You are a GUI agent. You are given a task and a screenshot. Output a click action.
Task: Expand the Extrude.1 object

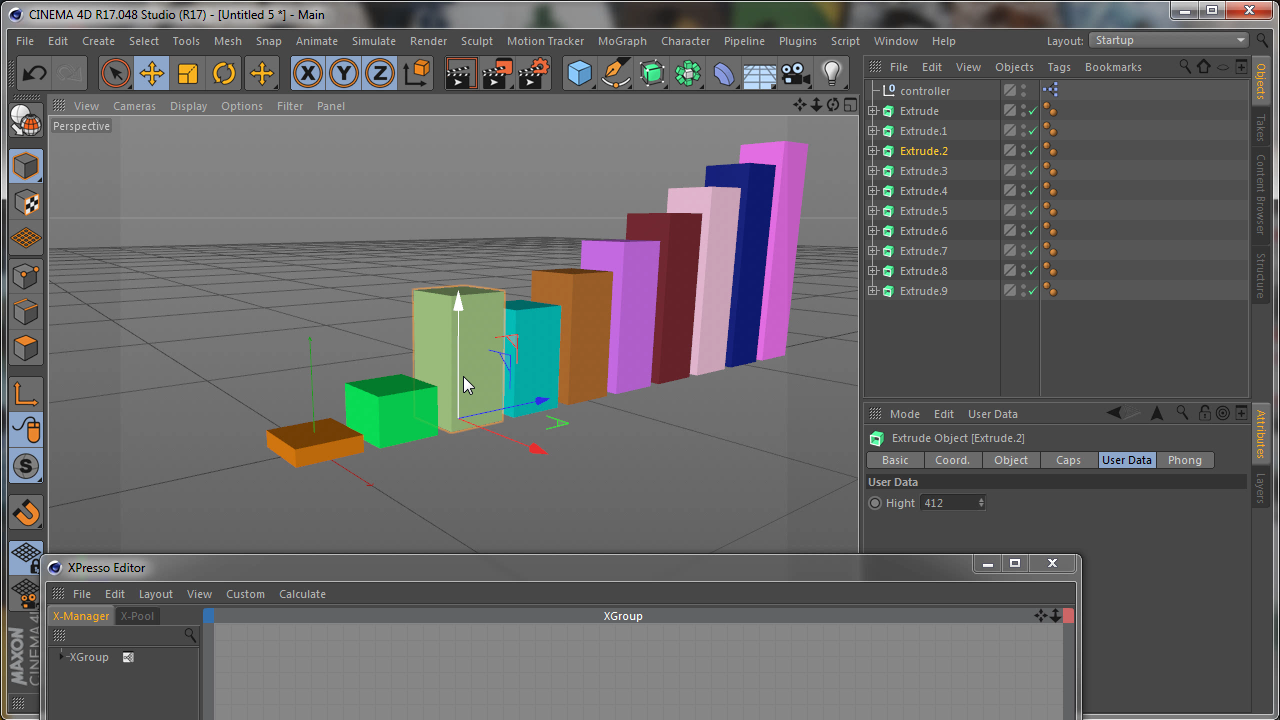point(873,131)
